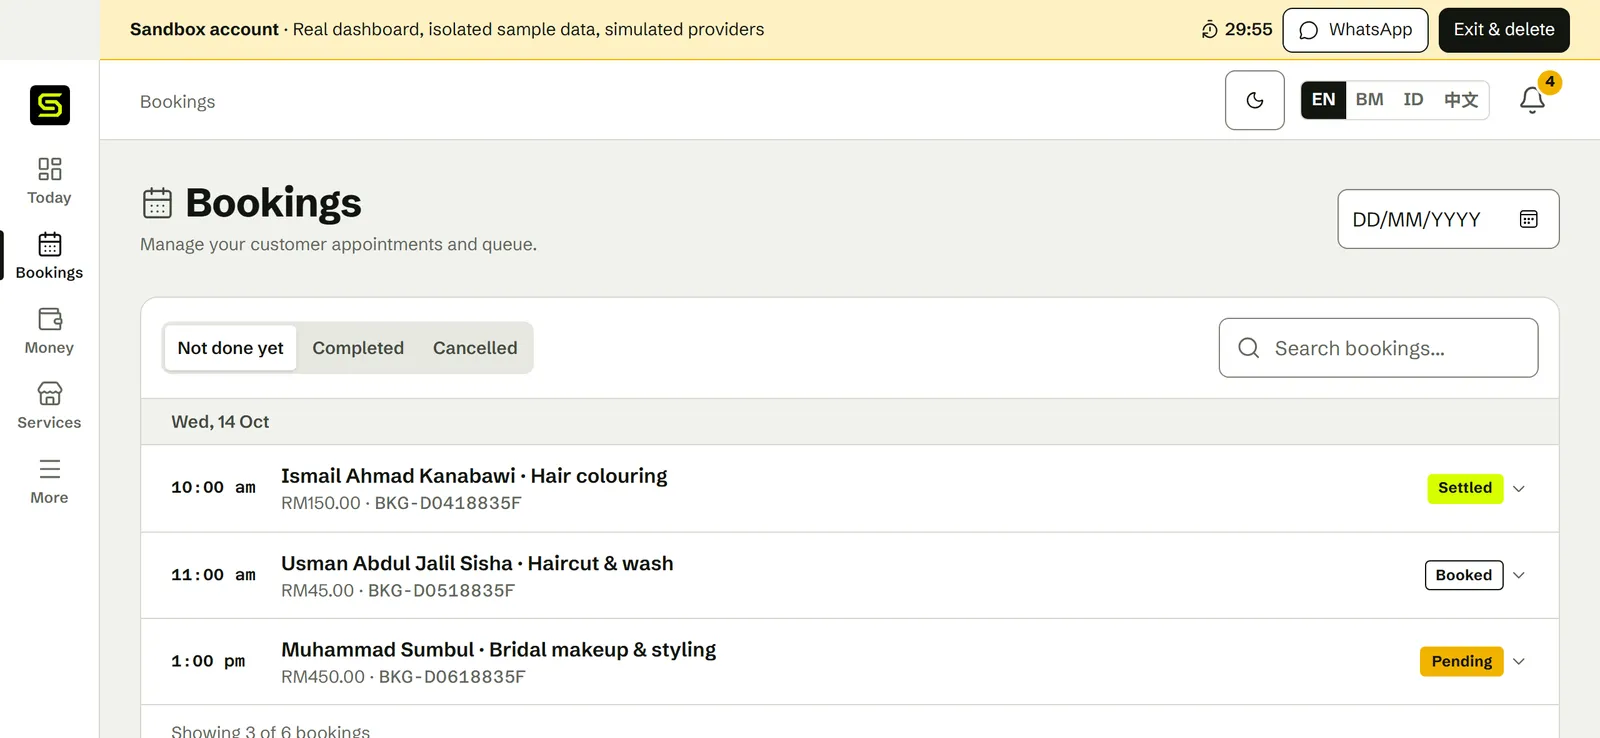Click the notification badge showing 4
This screenshot has height=738, width=1600.
pyautogui.click(x=1550, y=82)
